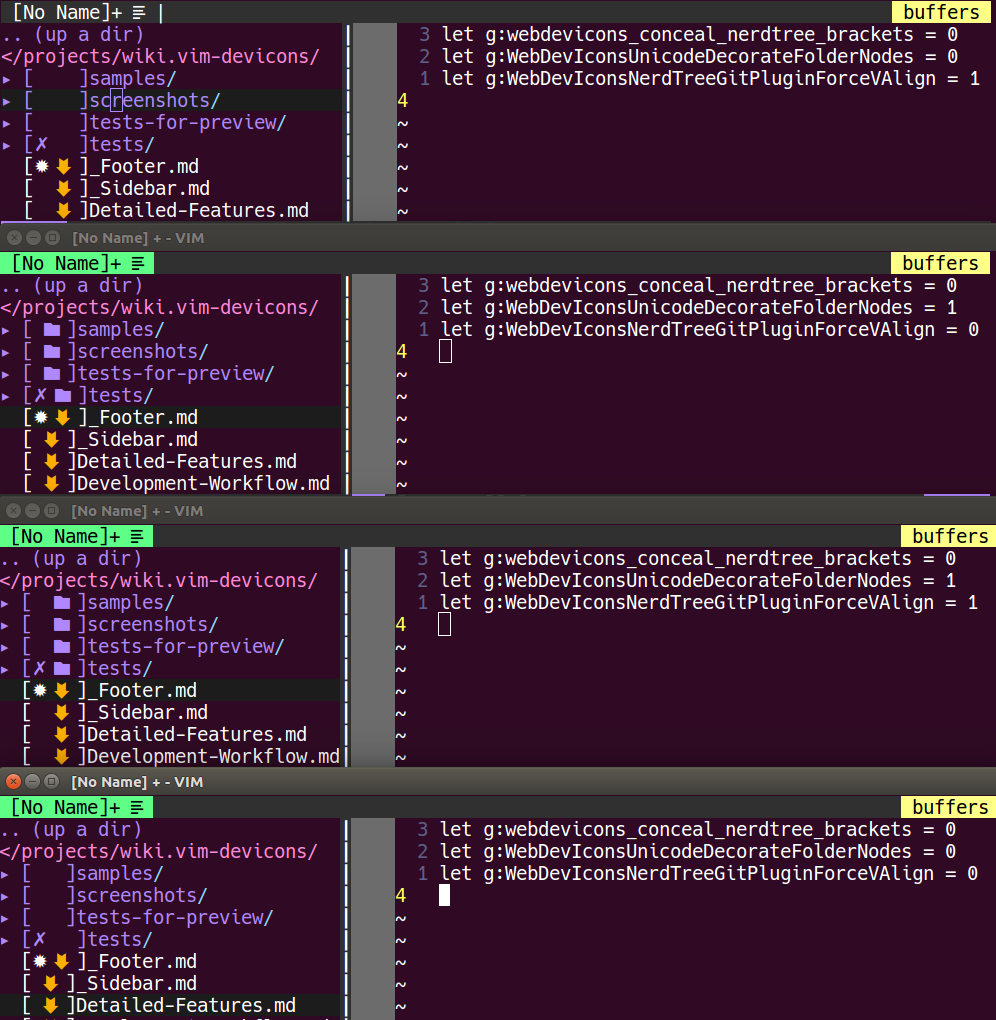Click the ForceVAlign = 1 line in top view
The height and width of the screenshot is (1020, 996).
point(711,79)
